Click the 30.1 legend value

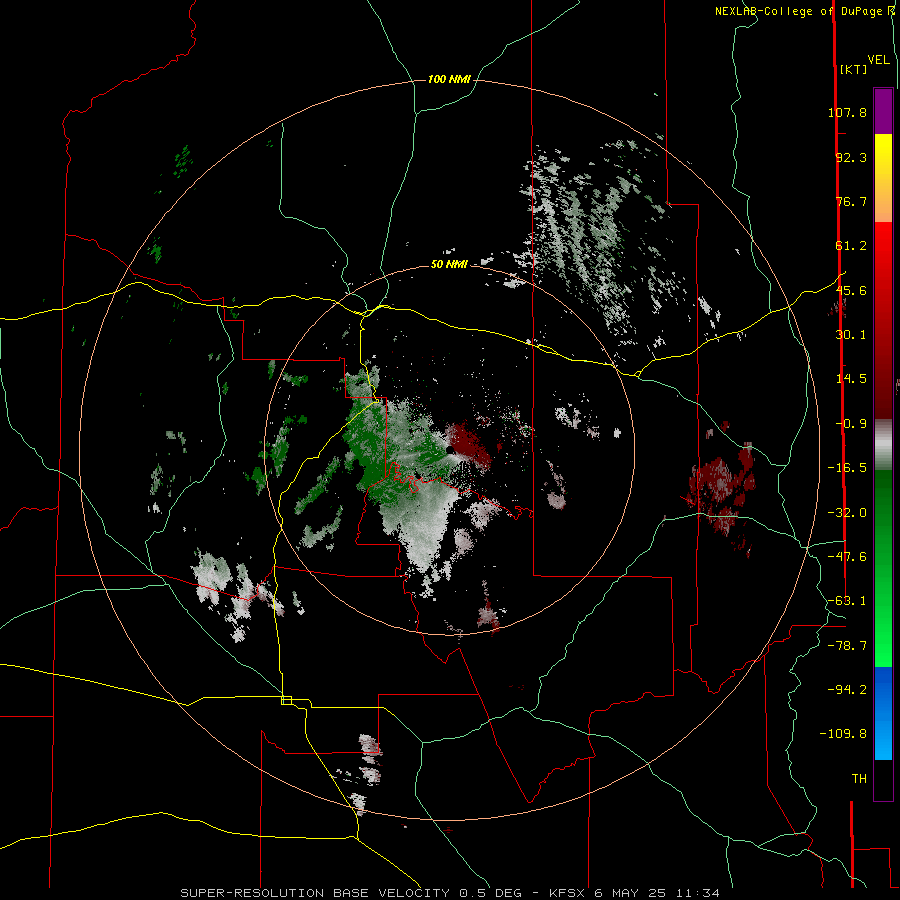tap(851, 335)
